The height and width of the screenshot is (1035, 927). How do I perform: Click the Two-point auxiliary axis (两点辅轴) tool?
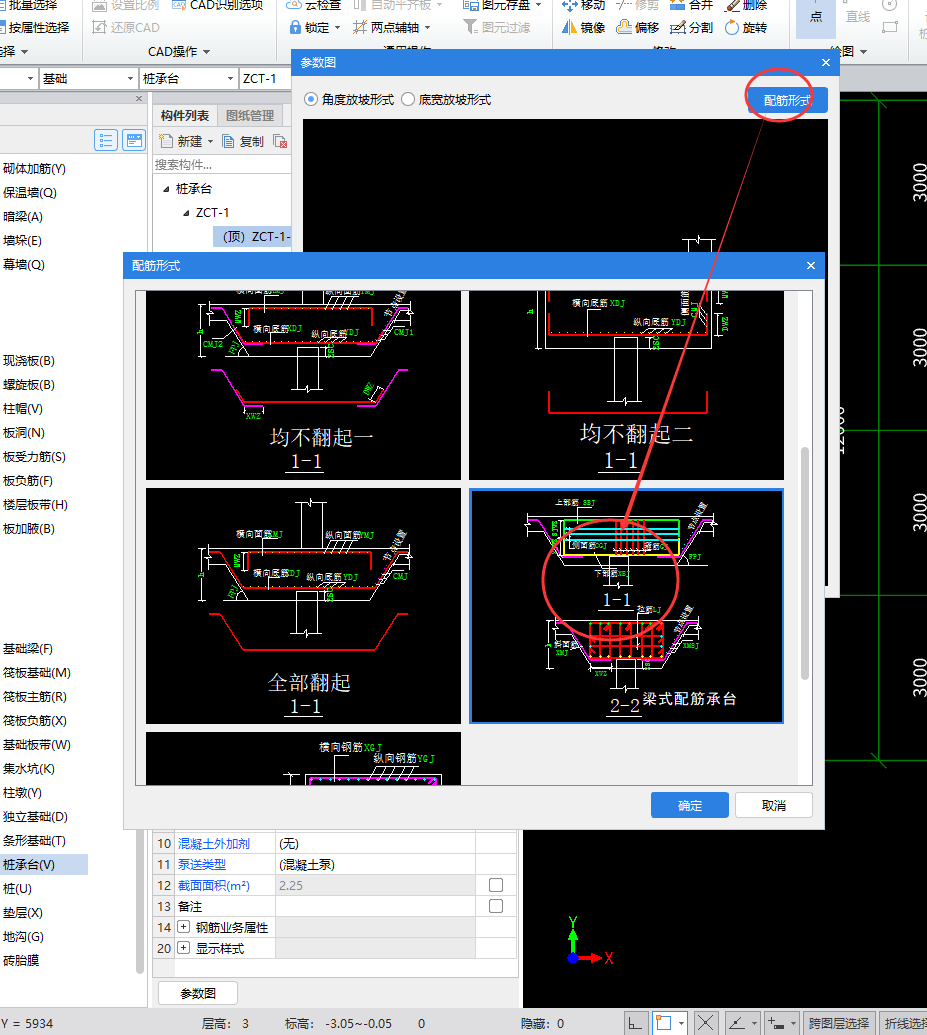386,28
